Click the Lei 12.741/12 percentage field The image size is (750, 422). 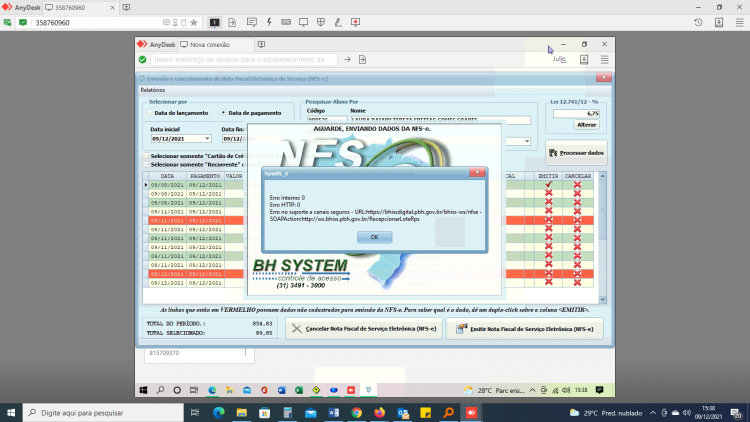[x=576, y=113]
